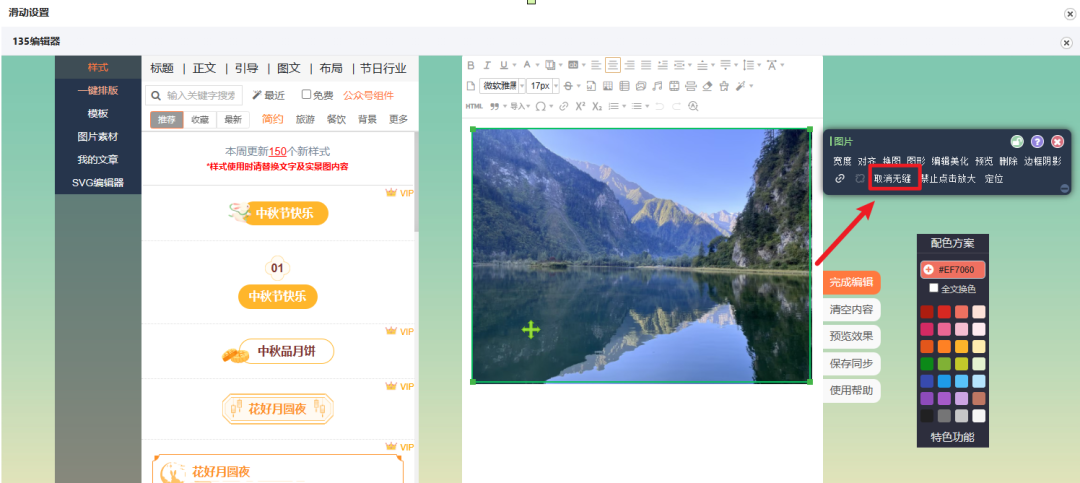This screenshot has width=1080, height=483.
Task: Click 取消无缝 in the image panel
Action: tap(893, 178)
